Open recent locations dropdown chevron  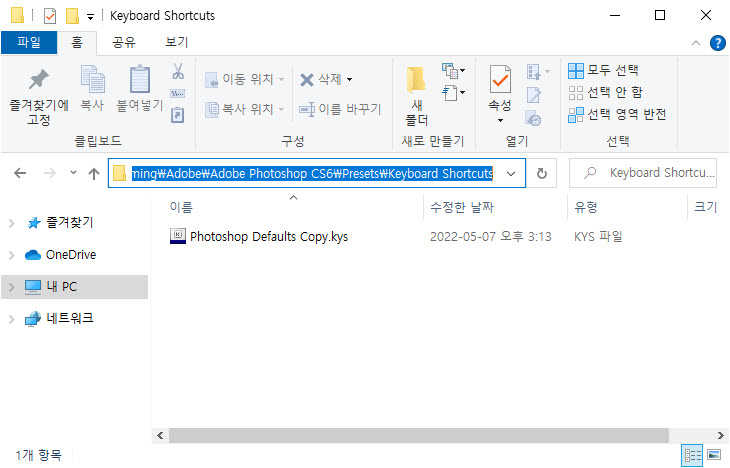73,173
